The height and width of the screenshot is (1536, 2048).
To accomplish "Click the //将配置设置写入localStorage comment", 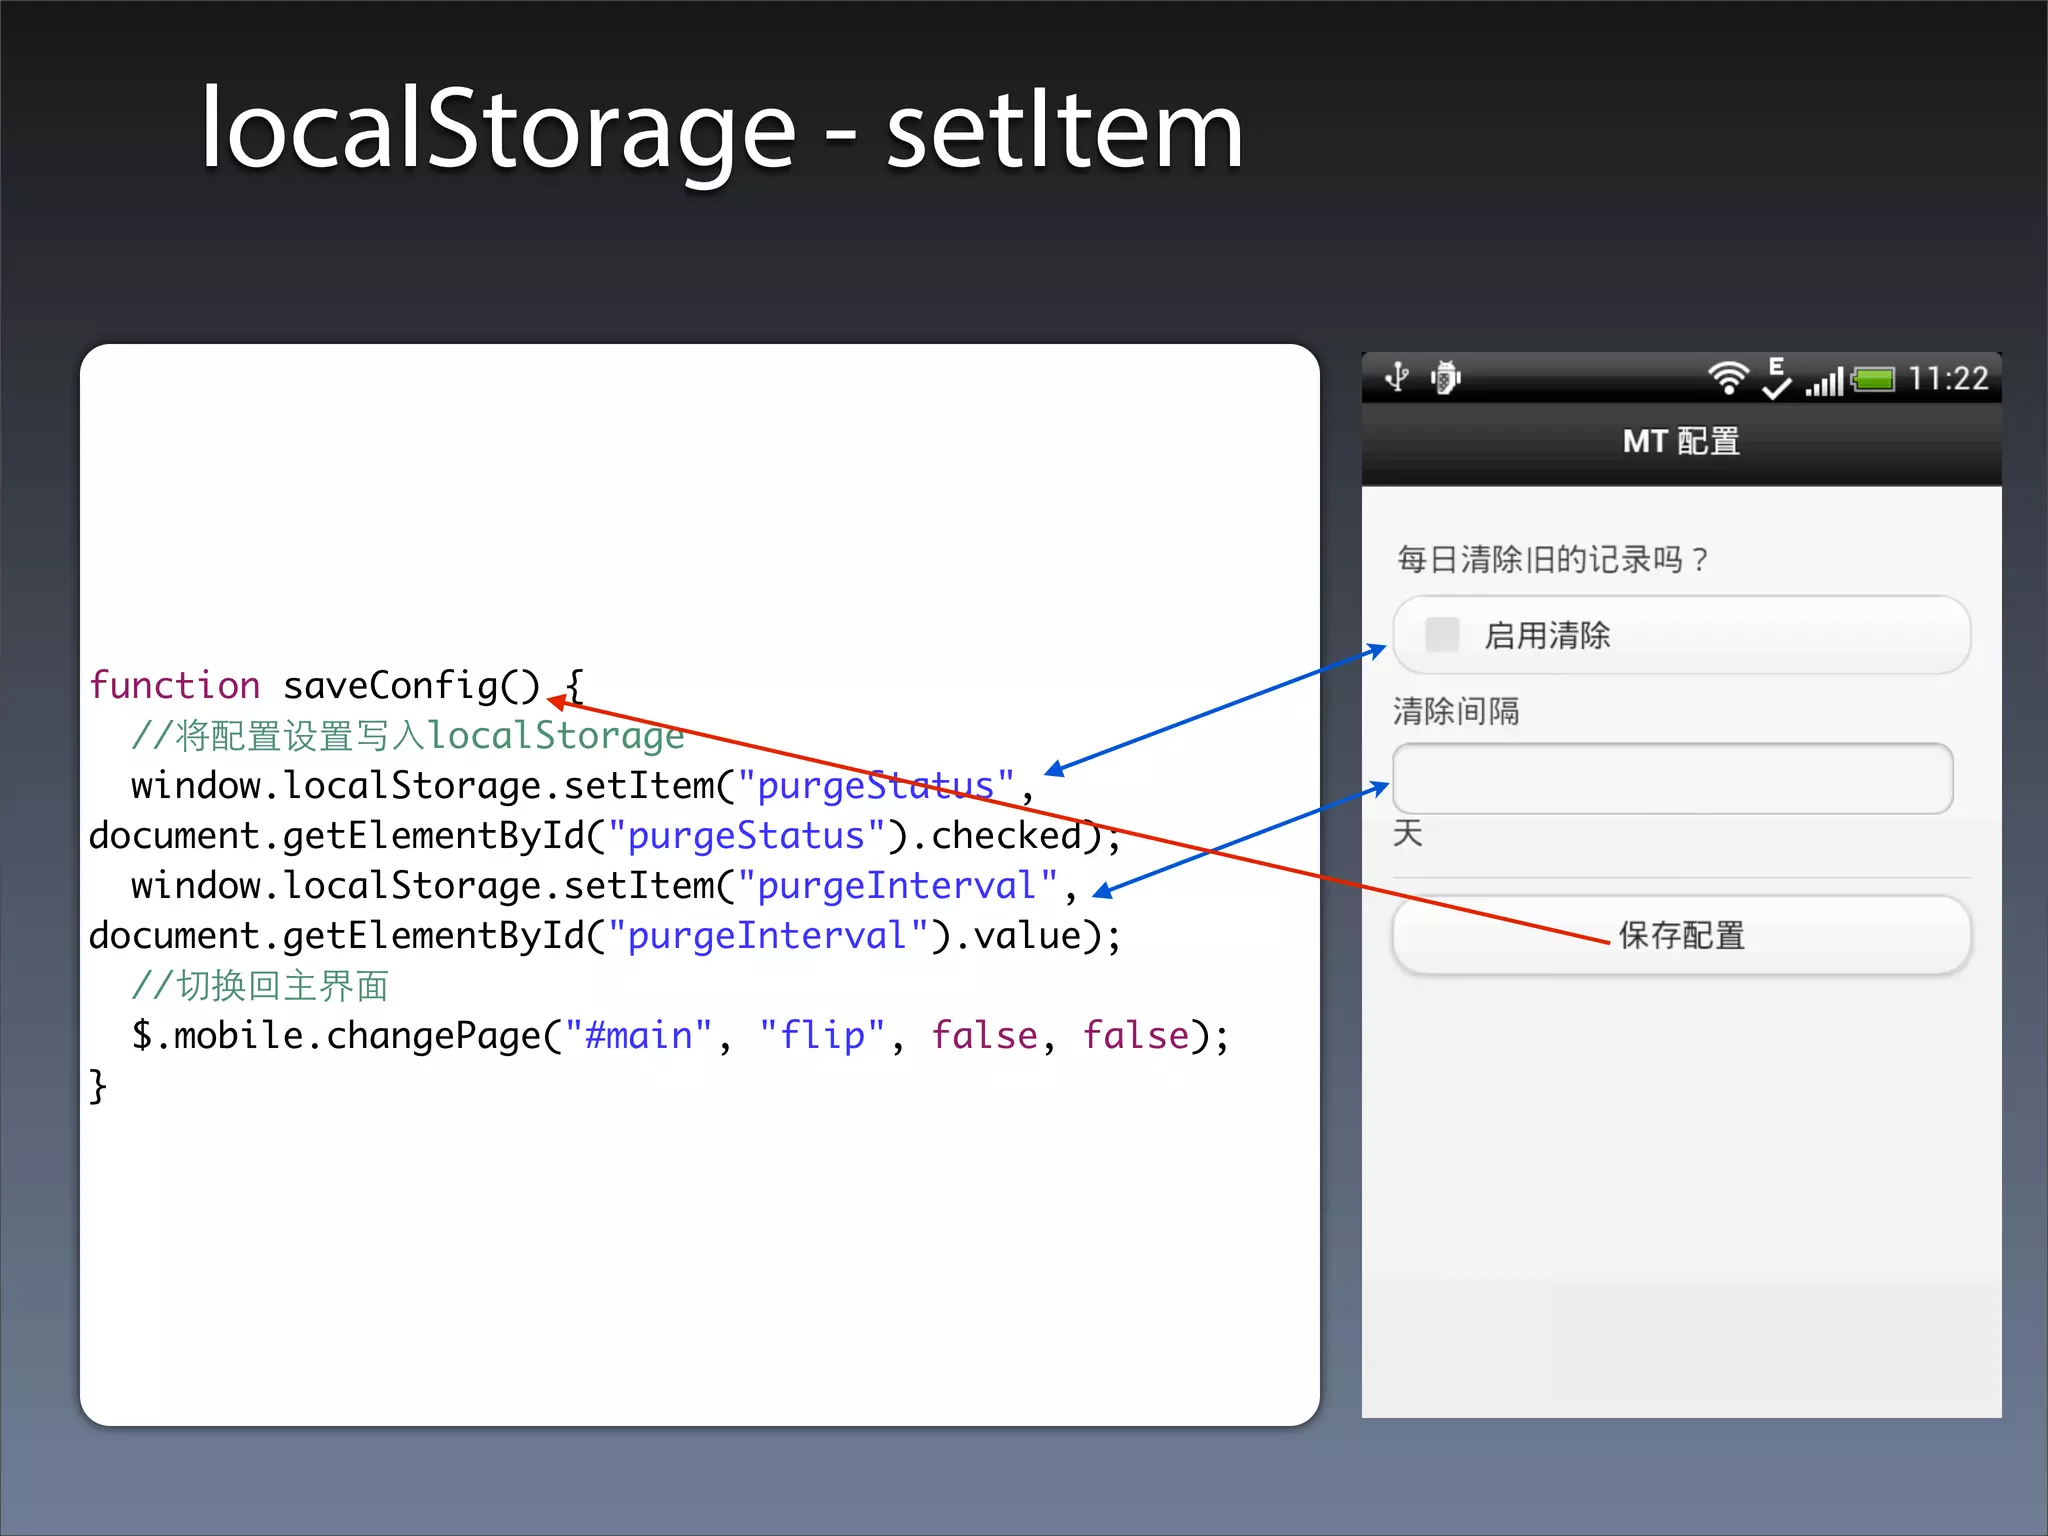I will tap(408, 736).
